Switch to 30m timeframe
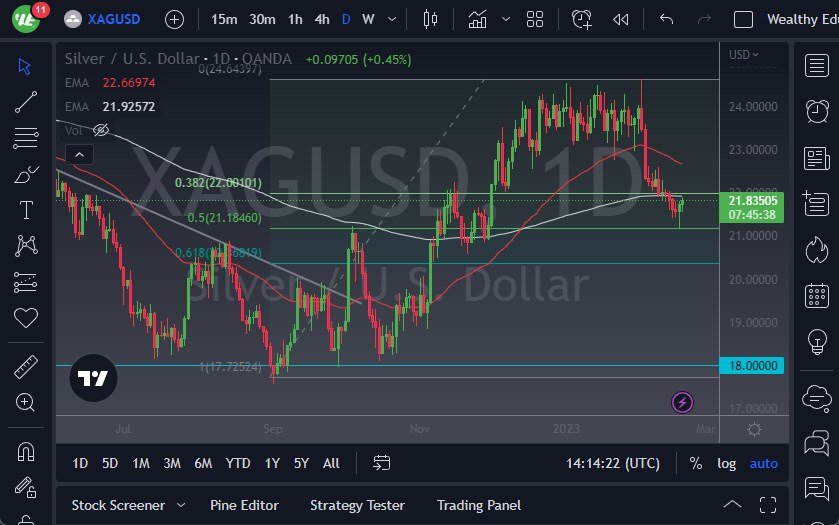Viewport: 839px width, 525px height. [x=262, y=20]
